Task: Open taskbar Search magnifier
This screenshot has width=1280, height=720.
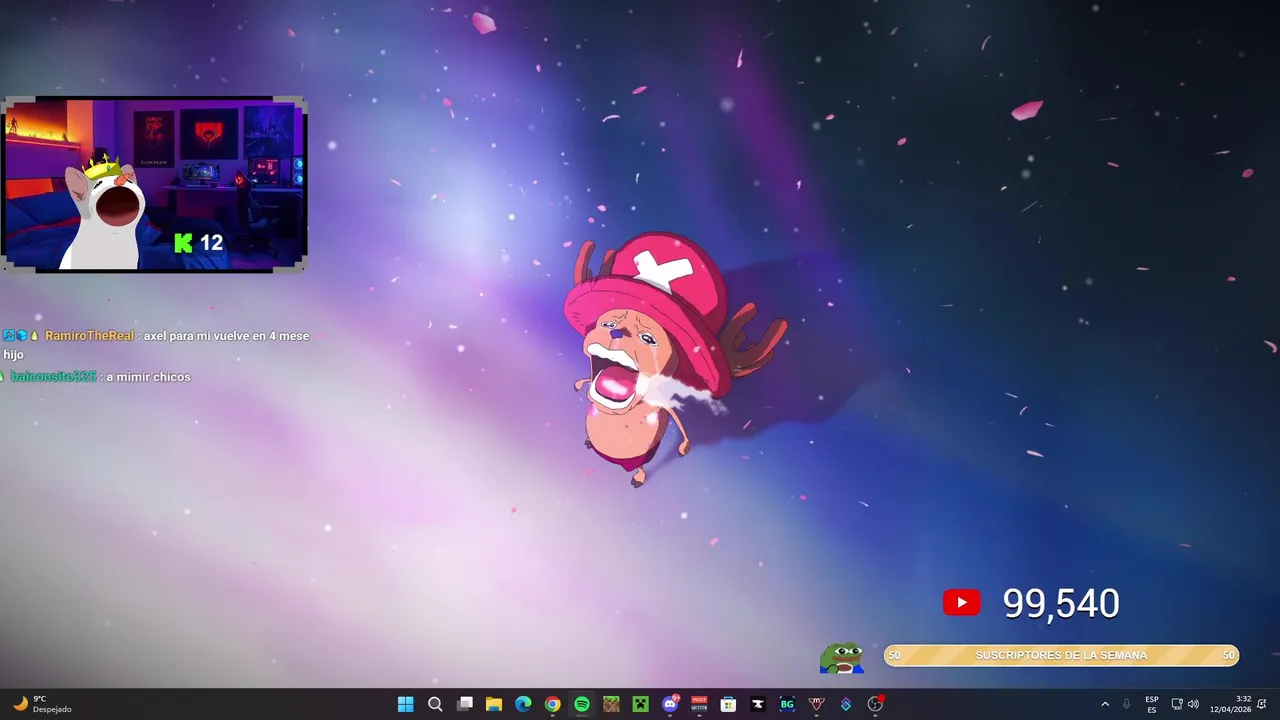Action: [x=435, y=704]
